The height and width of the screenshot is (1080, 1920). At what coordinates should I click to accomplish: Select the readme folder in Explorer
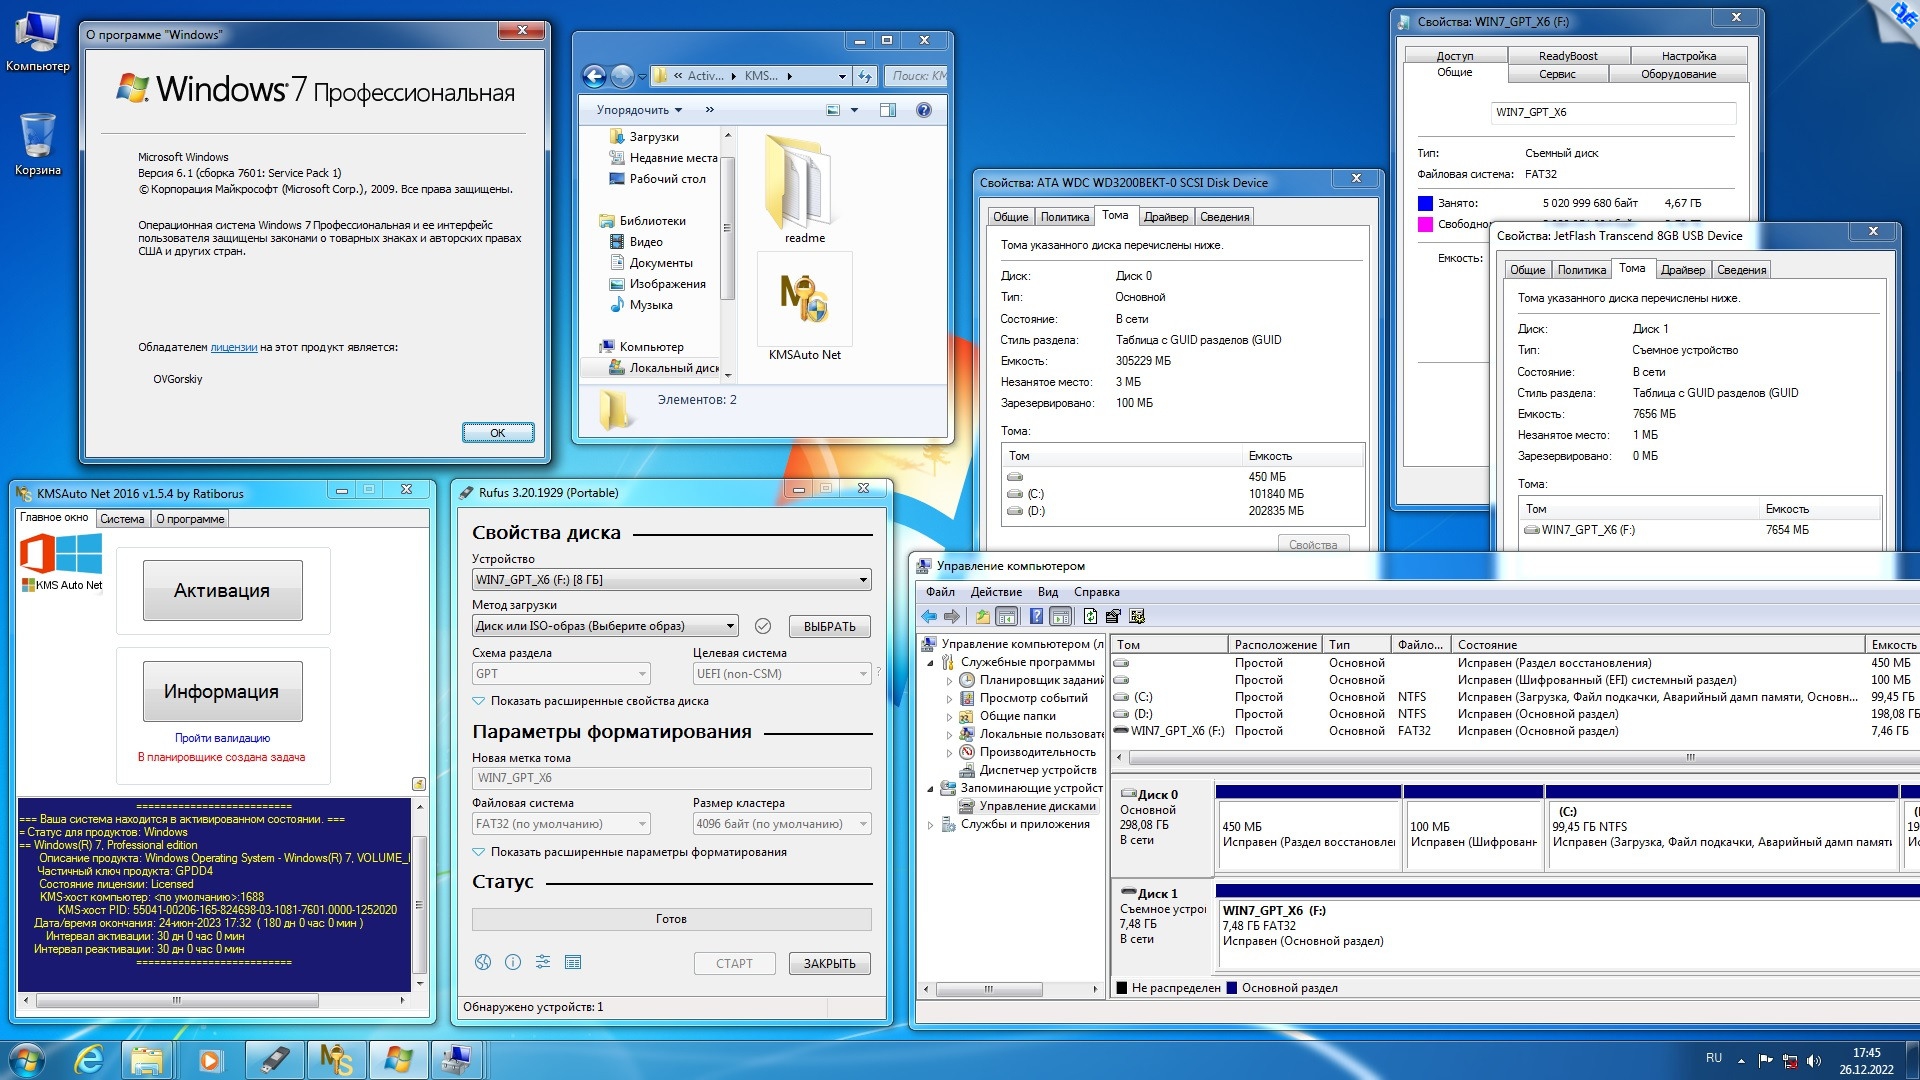(x=804, y=188)
